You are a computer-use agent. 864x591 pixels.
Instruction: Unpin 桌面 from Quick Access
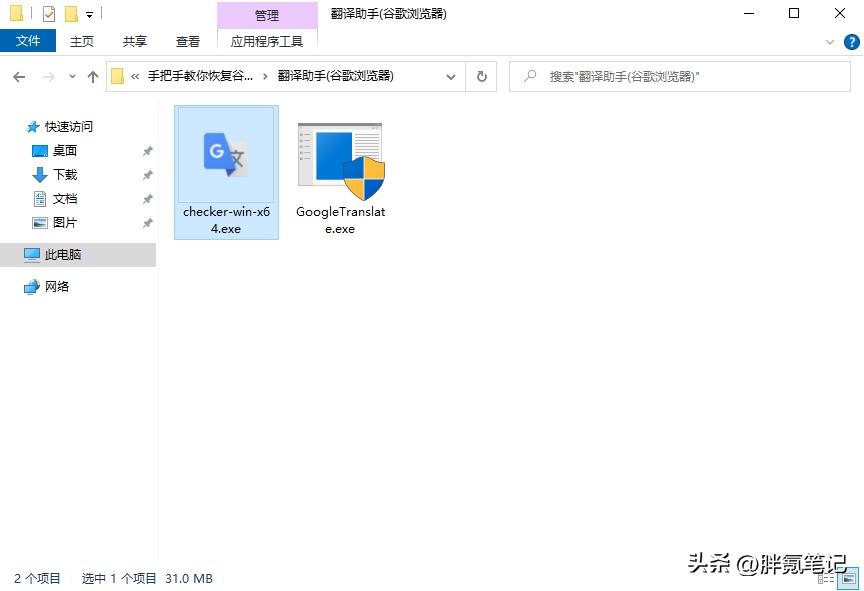pyautogui.click(x=148, y=150)
